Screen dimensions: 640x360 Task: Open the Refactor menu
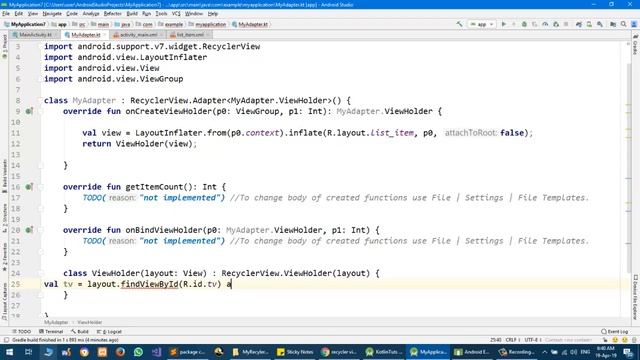pyautogui.click(x=113, y=13)
